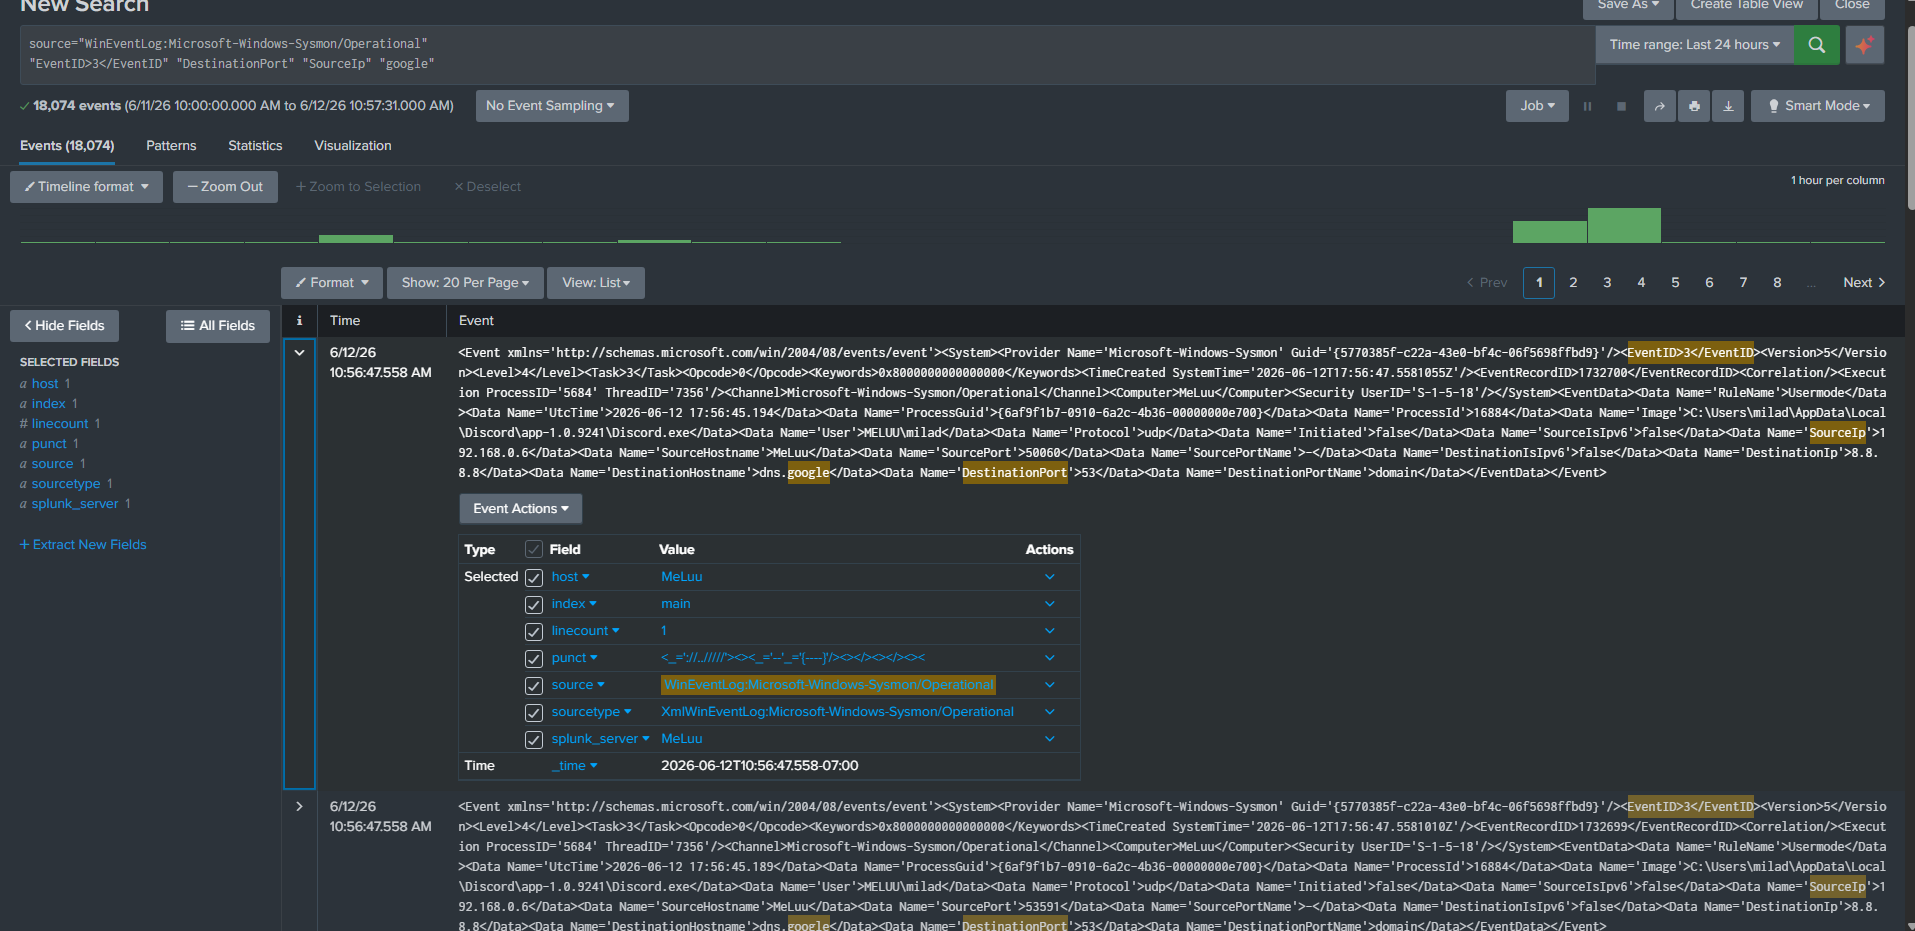Uncheck the index field checkbox
1915x931 pixels.
pos(534,605)
